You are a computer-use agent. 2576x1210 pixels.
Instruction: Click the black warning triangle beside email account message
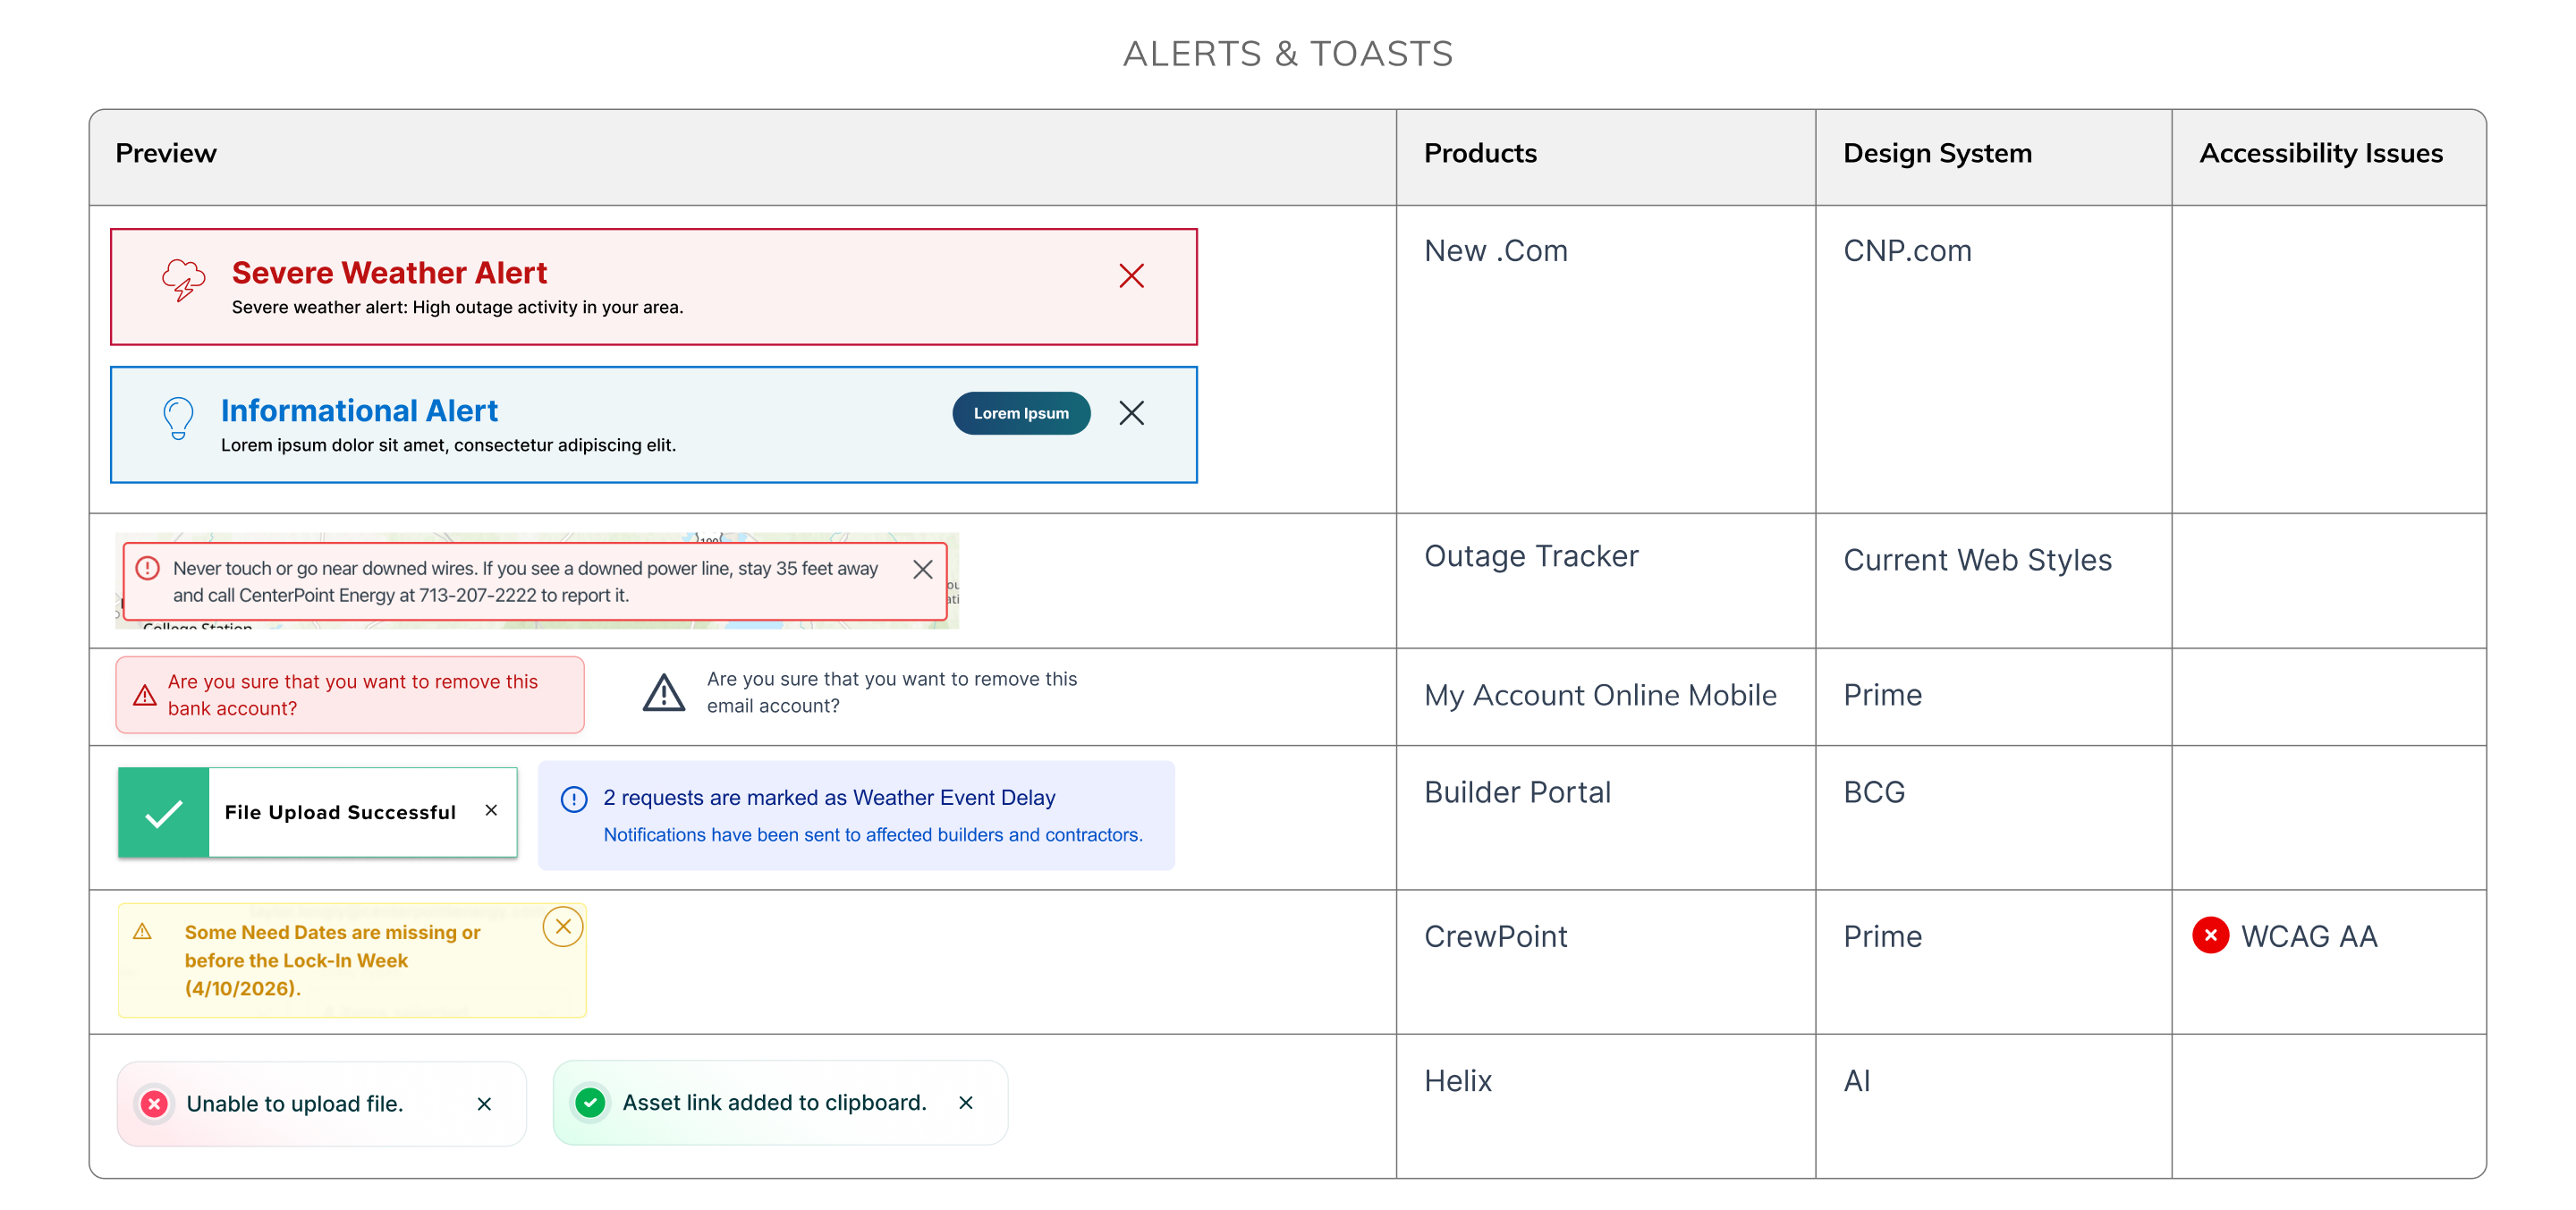tap(663, 692)
